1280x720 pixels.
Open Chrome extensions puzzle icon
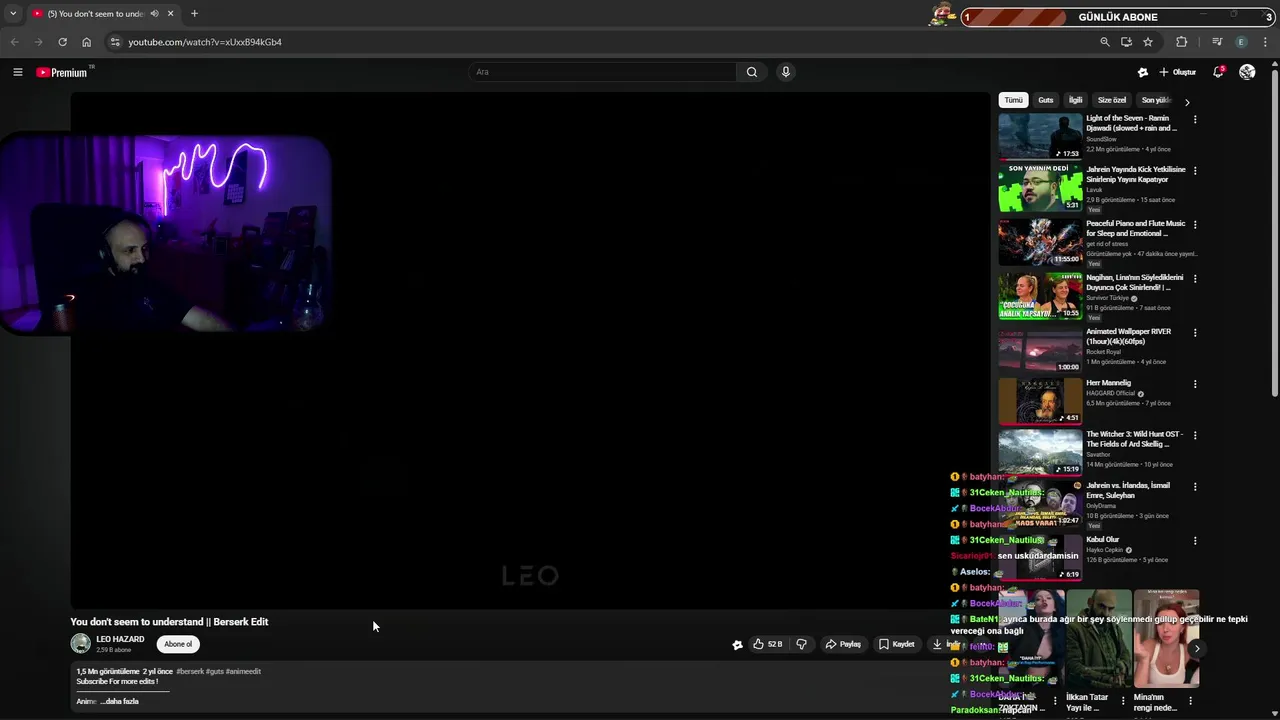[x=1182, y=42]
